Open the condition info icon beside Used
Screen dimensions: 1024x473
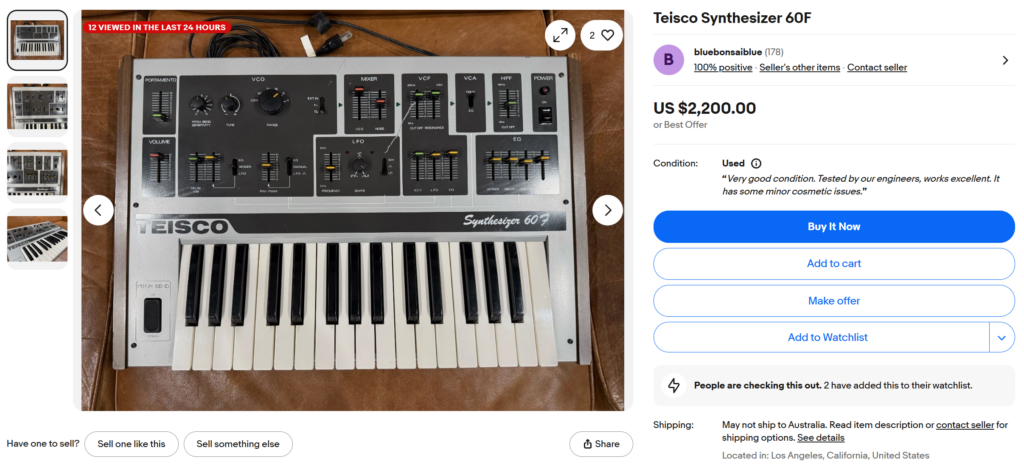756,163
